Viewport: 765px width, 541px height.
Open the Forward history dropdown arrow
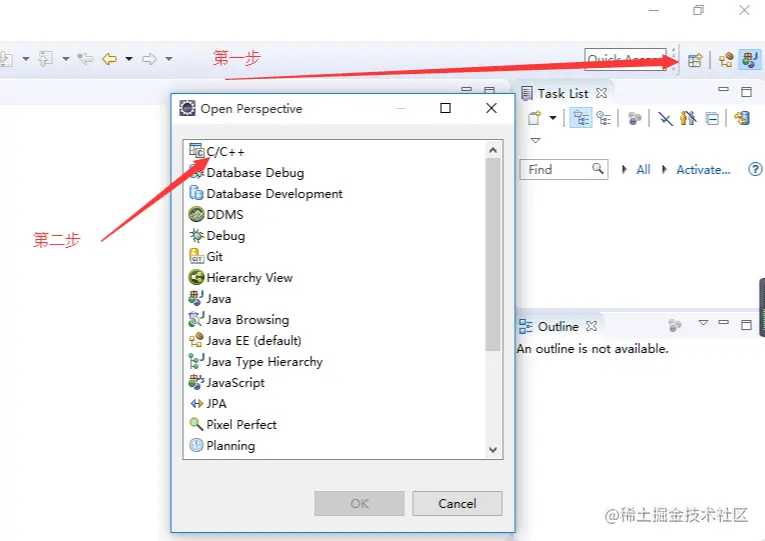(169, 59)
